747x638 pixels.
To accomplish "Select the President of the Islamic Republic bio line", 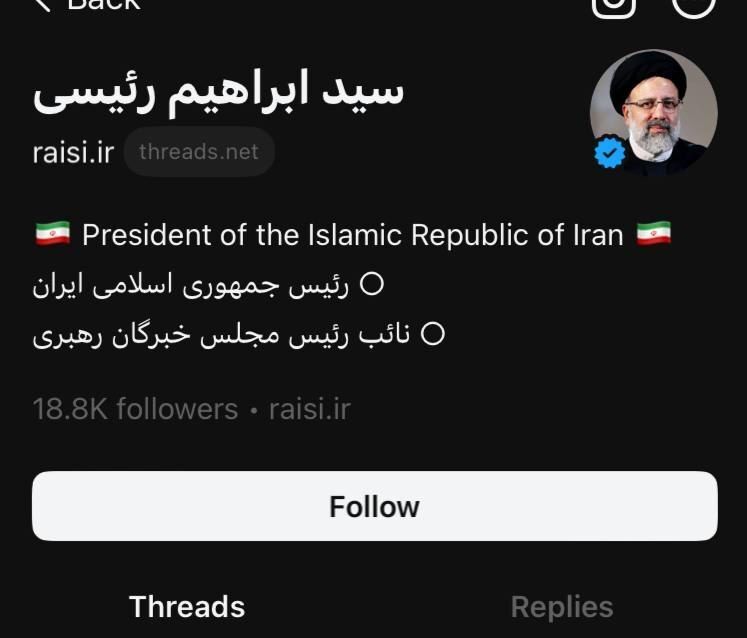I will (352, 235).
